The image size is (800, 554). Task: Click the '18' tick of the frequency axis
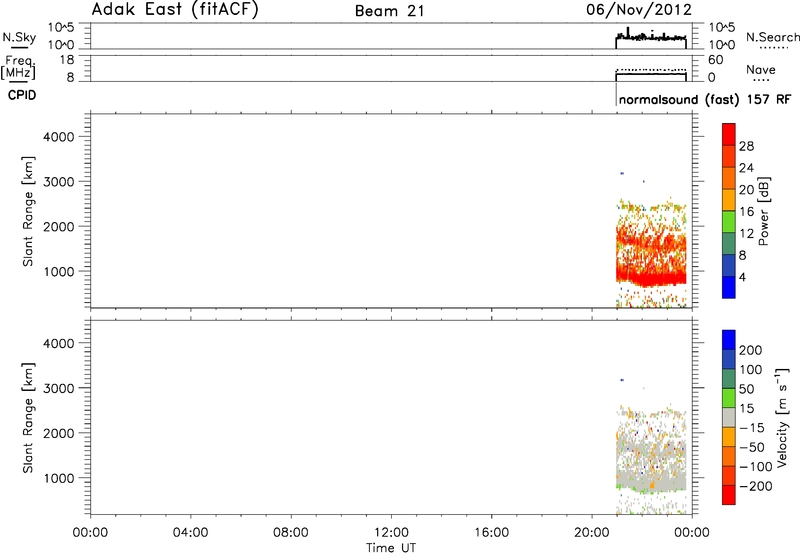point(67,60)
